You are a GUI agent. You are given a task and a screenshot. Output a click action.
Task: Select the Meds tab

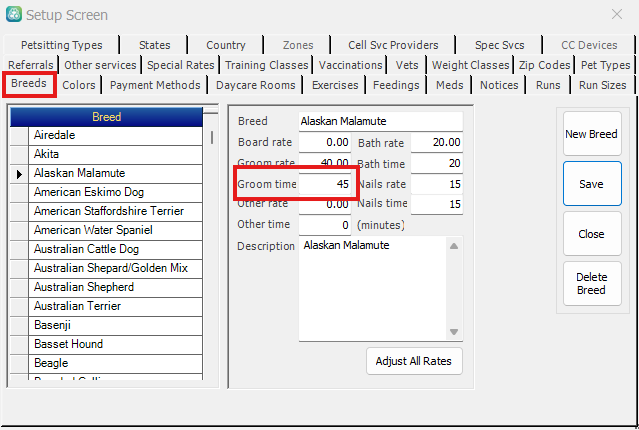click(450, 85)
